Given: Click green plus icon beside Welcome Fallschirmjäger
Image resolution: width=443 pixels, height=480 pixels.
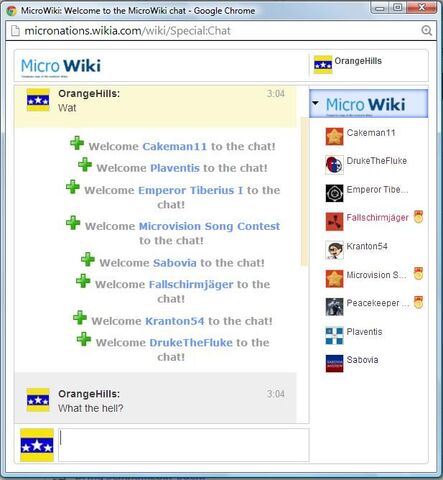Looking at the screenshot, I should coord(83,281).
